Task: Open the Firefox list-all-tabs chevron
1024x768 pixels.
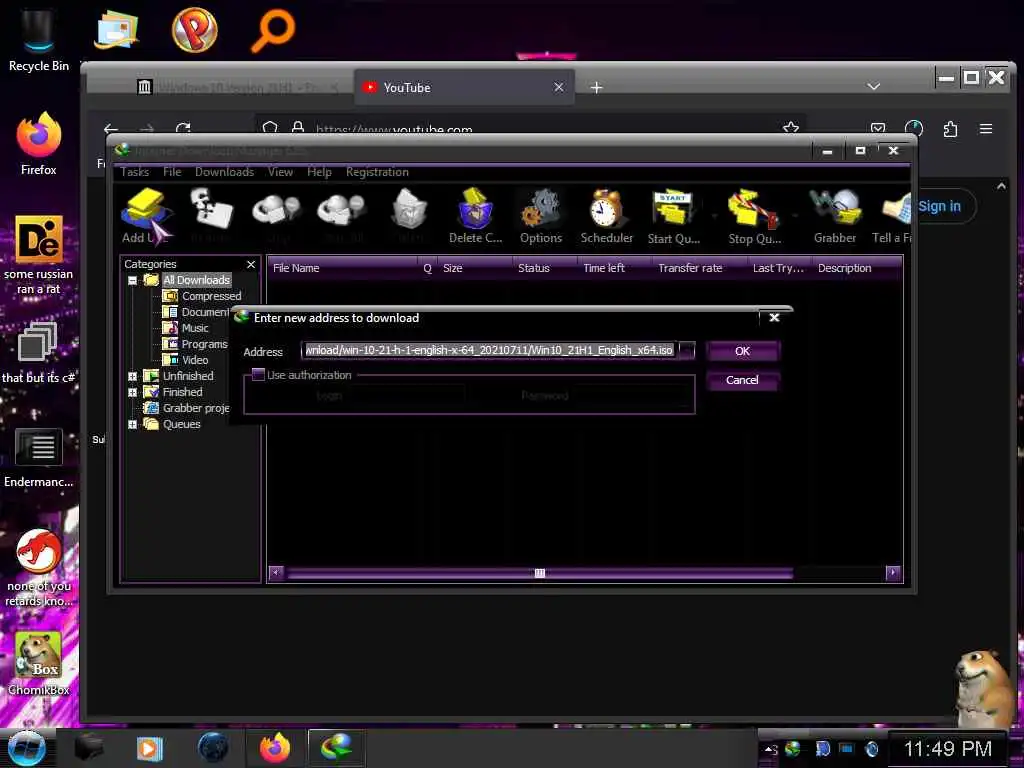Action: [x=873, y=87]
